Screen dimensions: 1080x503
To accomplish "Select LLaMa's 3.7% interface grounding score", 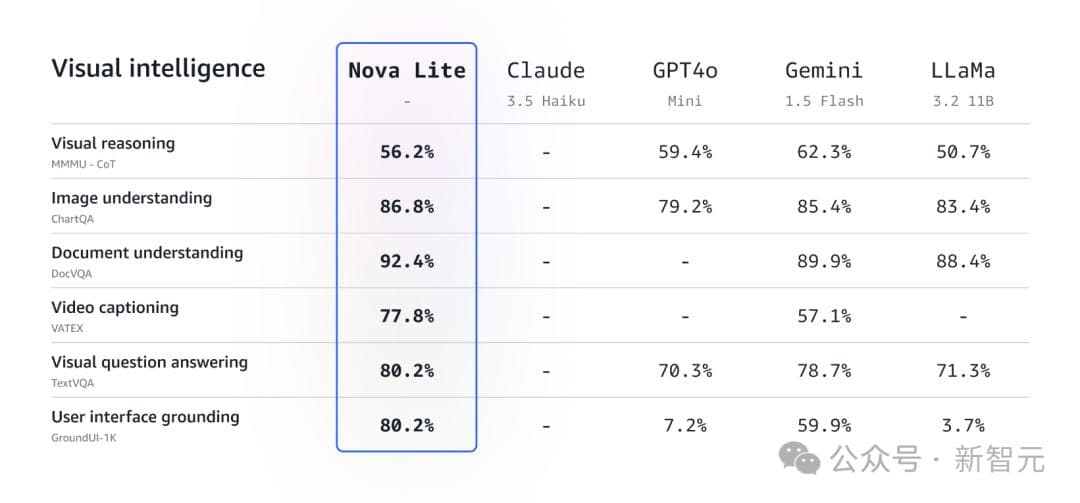I will coord(963,425).
